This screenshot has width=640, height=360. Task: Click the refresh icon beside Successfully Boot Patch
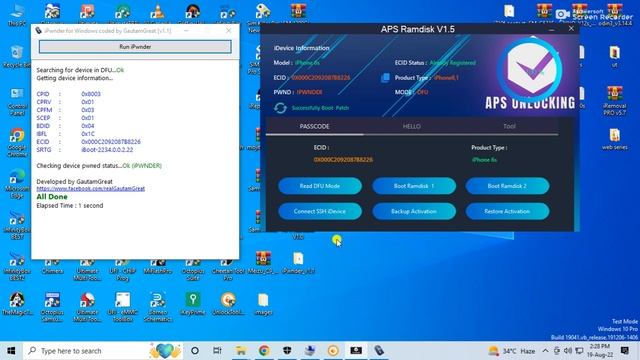click(280, 108)
